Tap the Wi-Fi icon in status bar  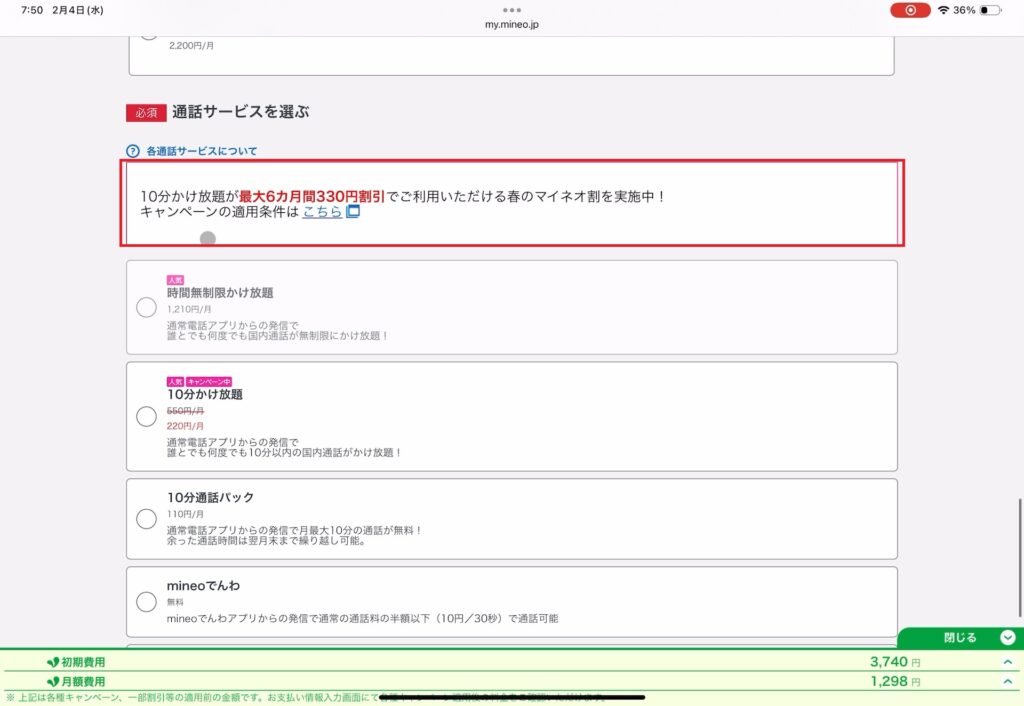(942, 10)
